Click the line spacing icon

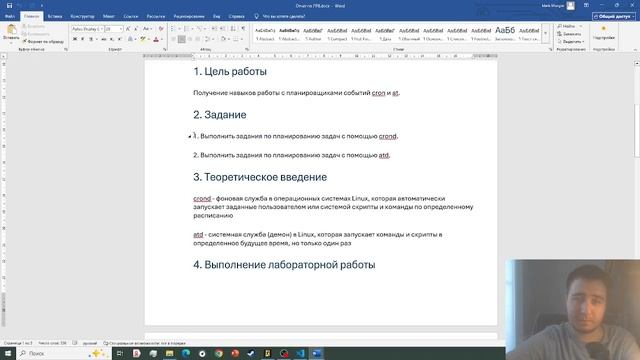(207, 39)
